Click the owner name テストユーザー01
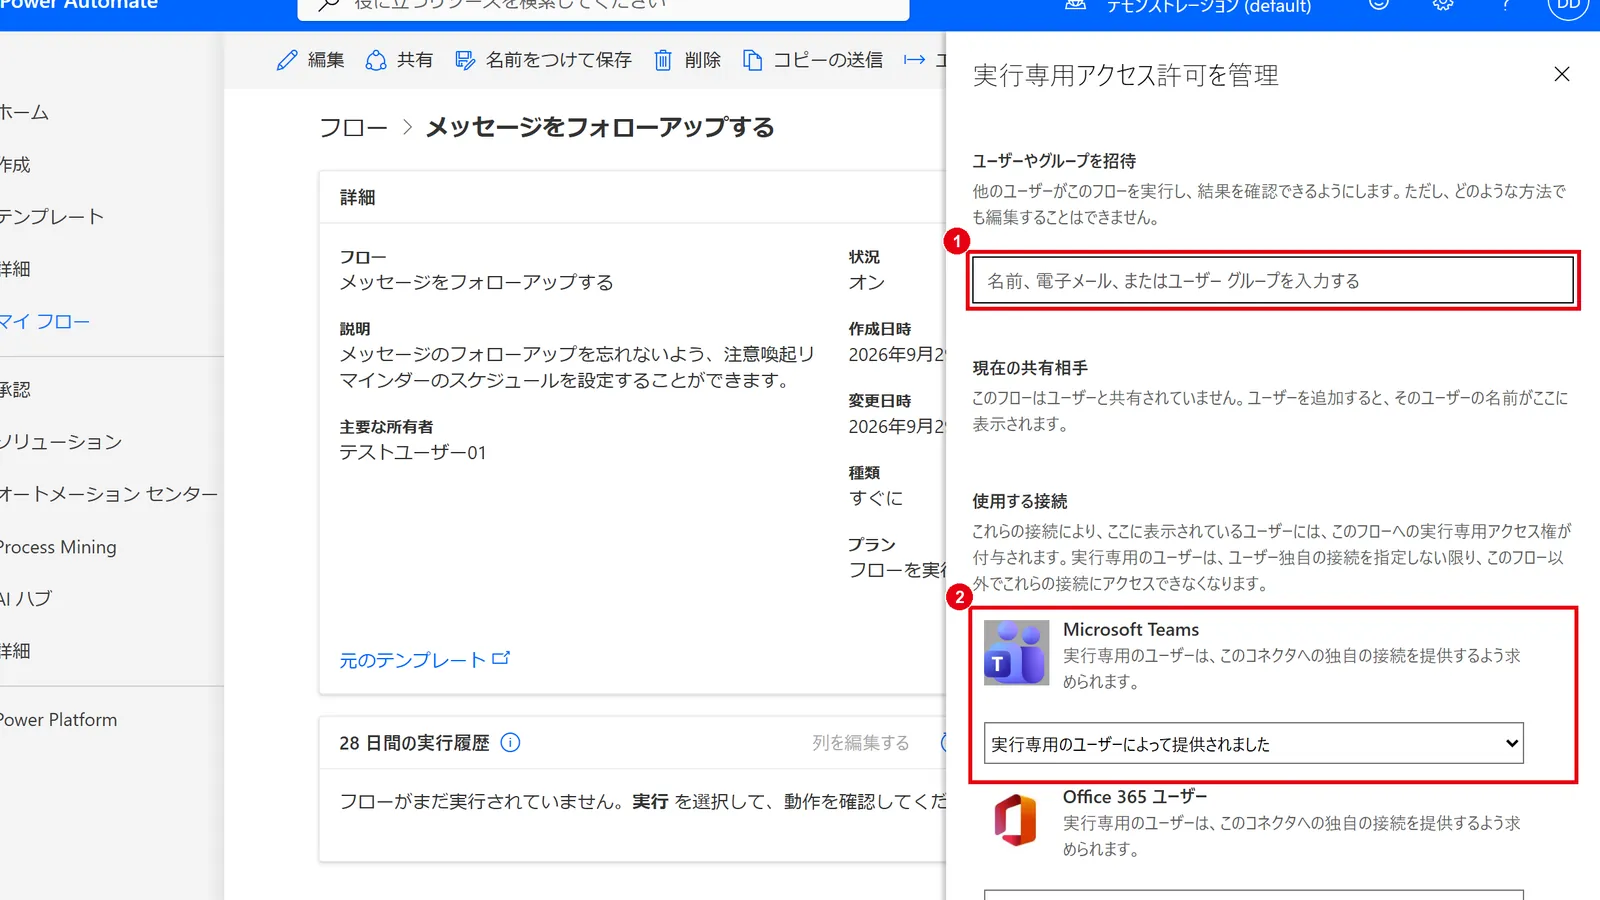The height and width of the screenshot is (900, 1600). click(413, 452)
